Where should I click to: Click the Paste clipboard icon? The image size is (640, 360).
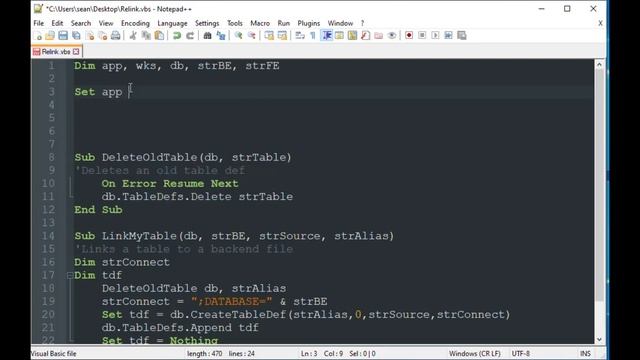click(x=159, y=36)
